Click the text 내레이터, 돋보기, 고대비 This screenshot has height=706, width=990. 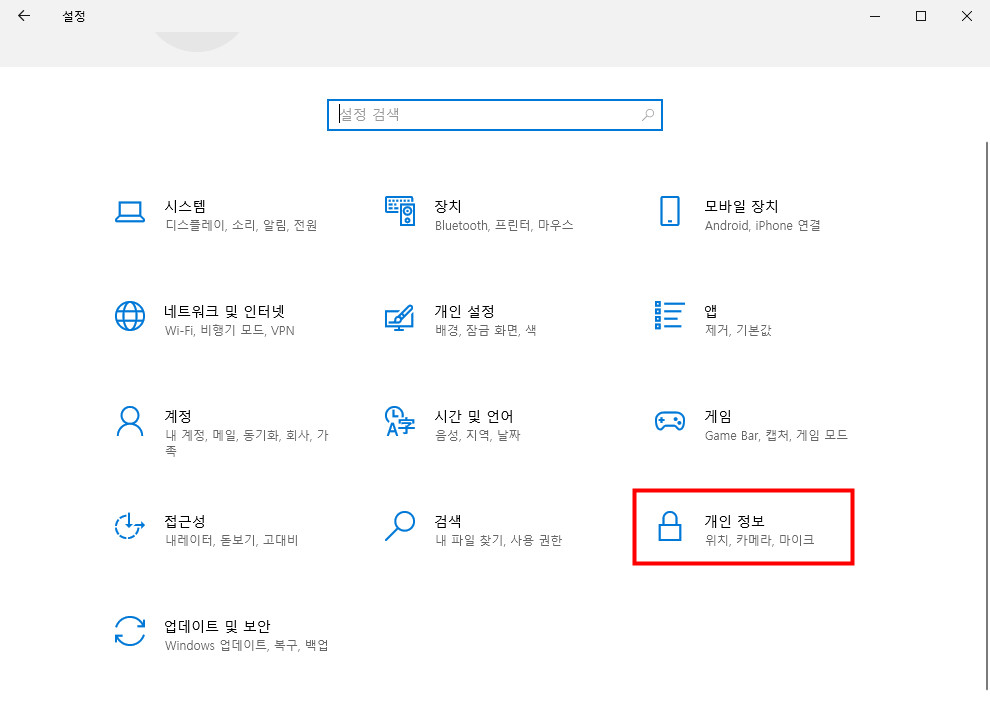pyautogui.click(x=231, y=540)
